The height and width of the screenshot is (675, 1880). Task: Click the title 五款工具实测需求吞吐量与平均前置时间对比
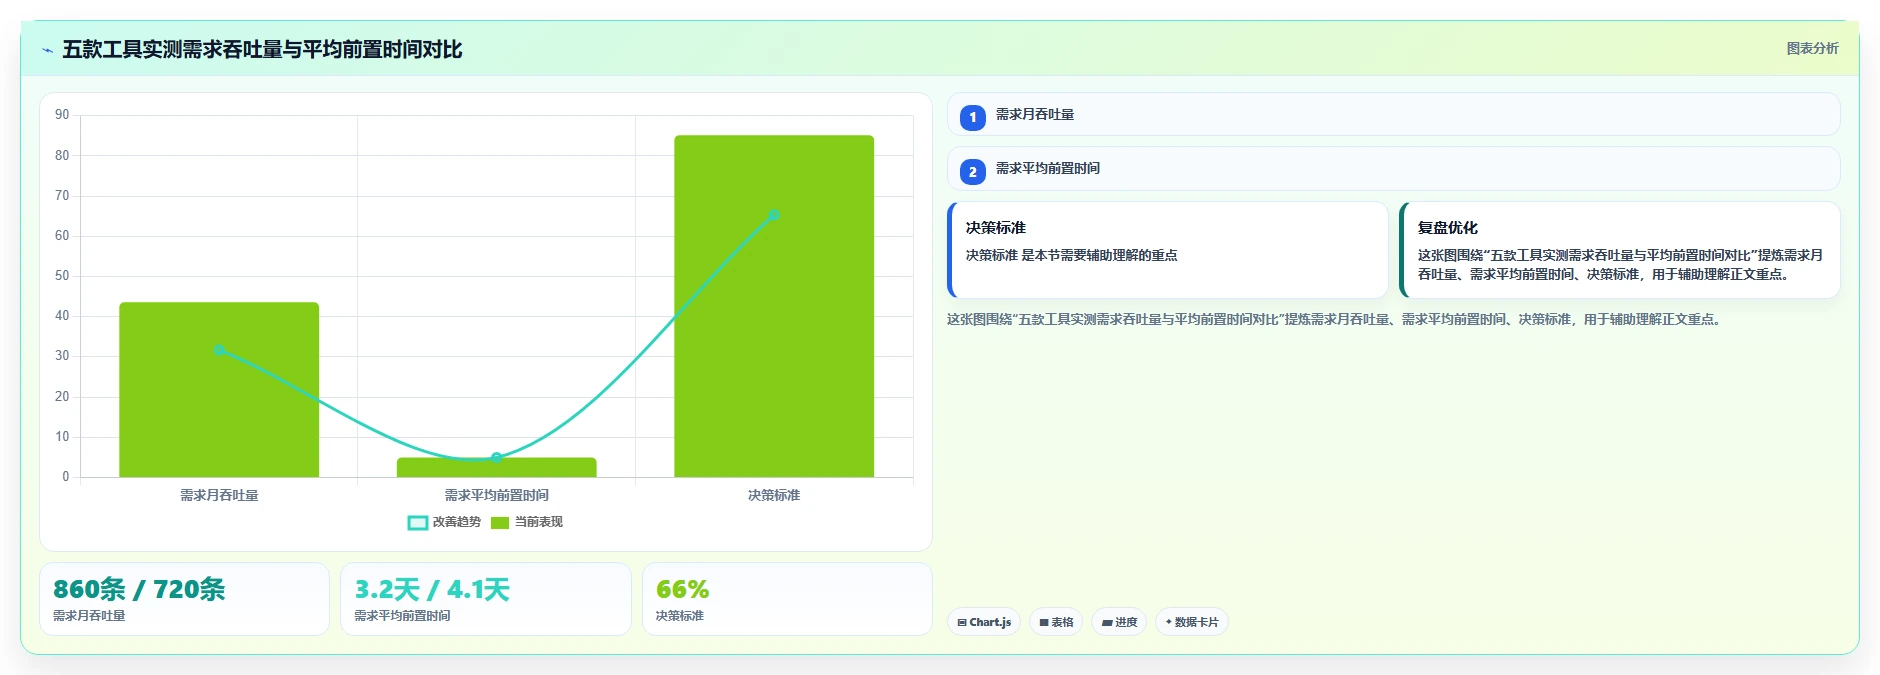(262, 49)
